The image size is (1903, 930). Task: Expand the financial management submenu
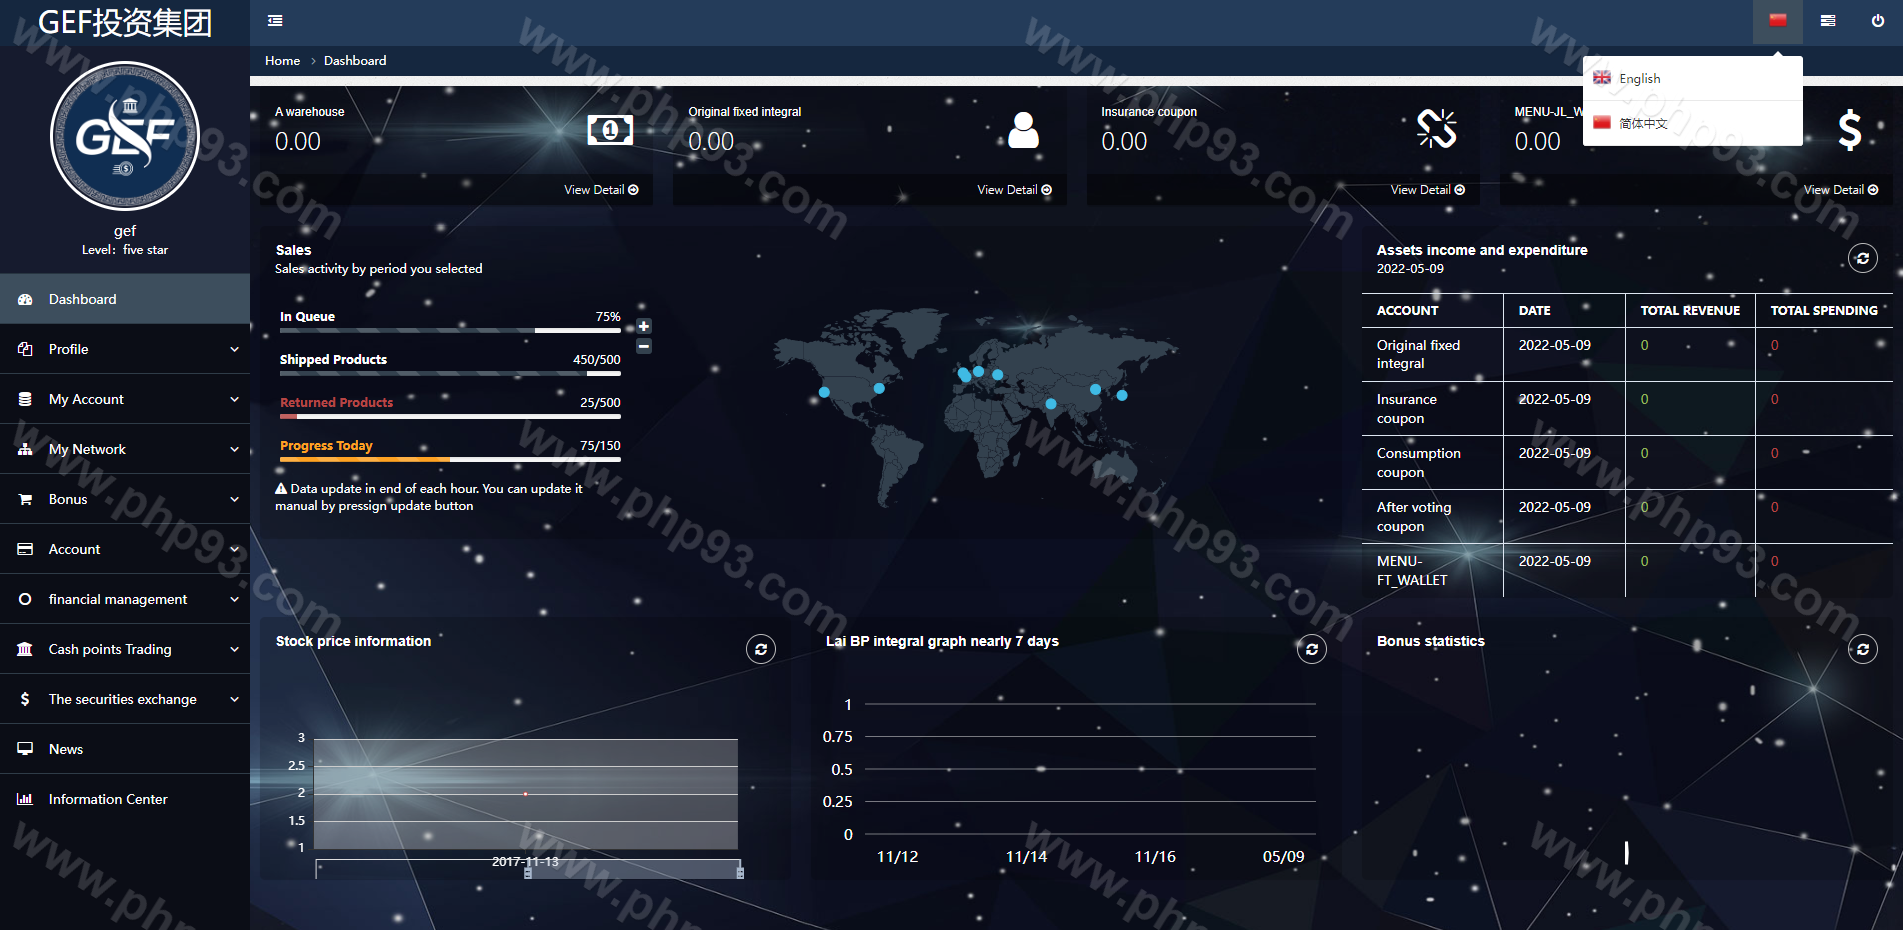(x=125, y=599)
